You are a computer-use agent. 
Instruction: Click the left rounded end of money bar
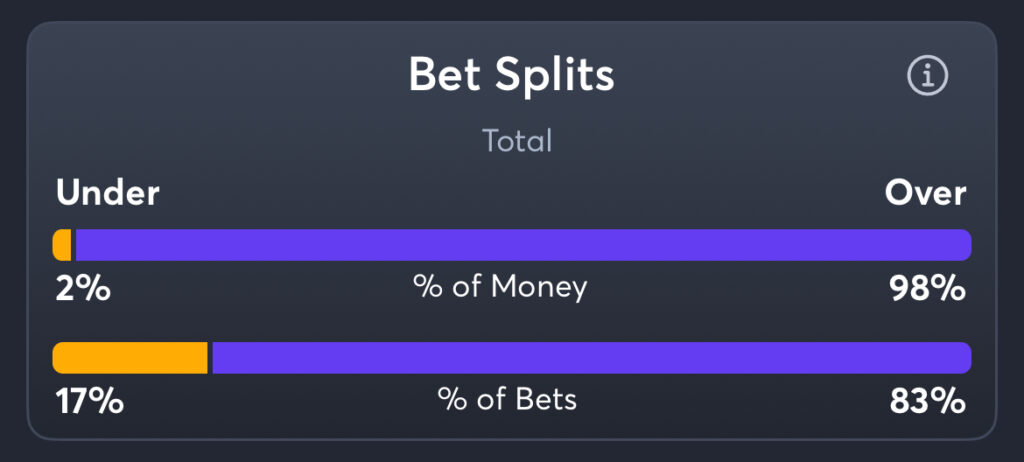57,245
